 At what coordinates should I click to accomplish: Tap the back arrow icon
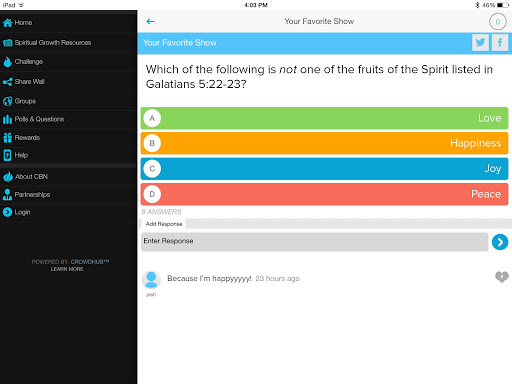[150, 21]
